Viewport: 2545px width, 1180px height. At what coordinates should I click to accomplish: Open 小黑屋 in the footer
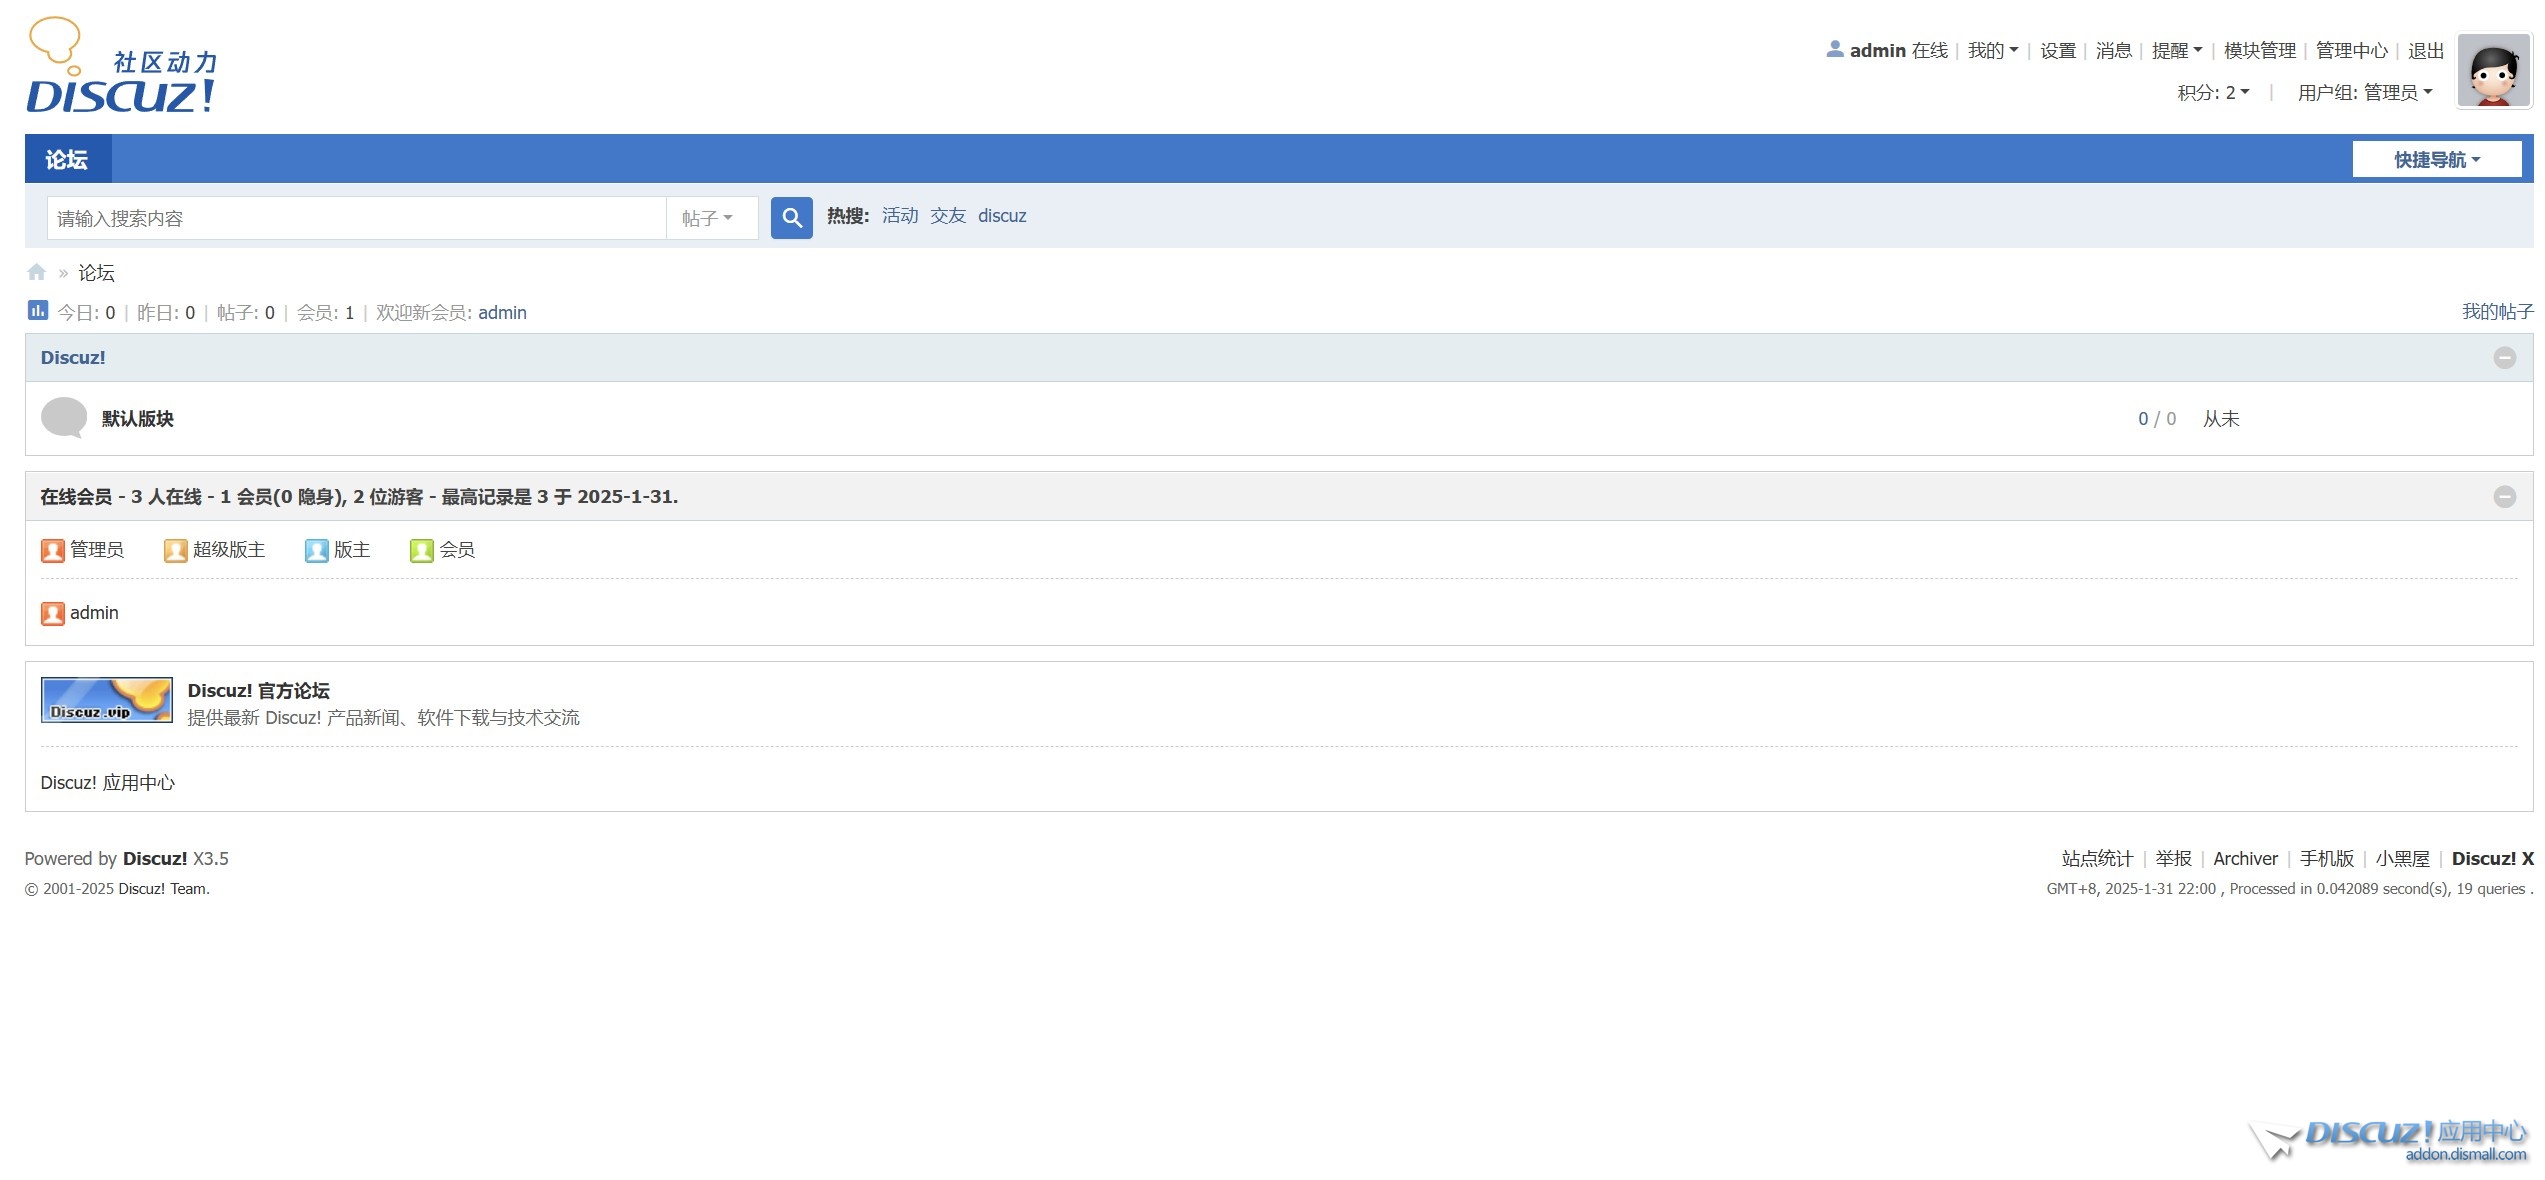pos(2402,859)
